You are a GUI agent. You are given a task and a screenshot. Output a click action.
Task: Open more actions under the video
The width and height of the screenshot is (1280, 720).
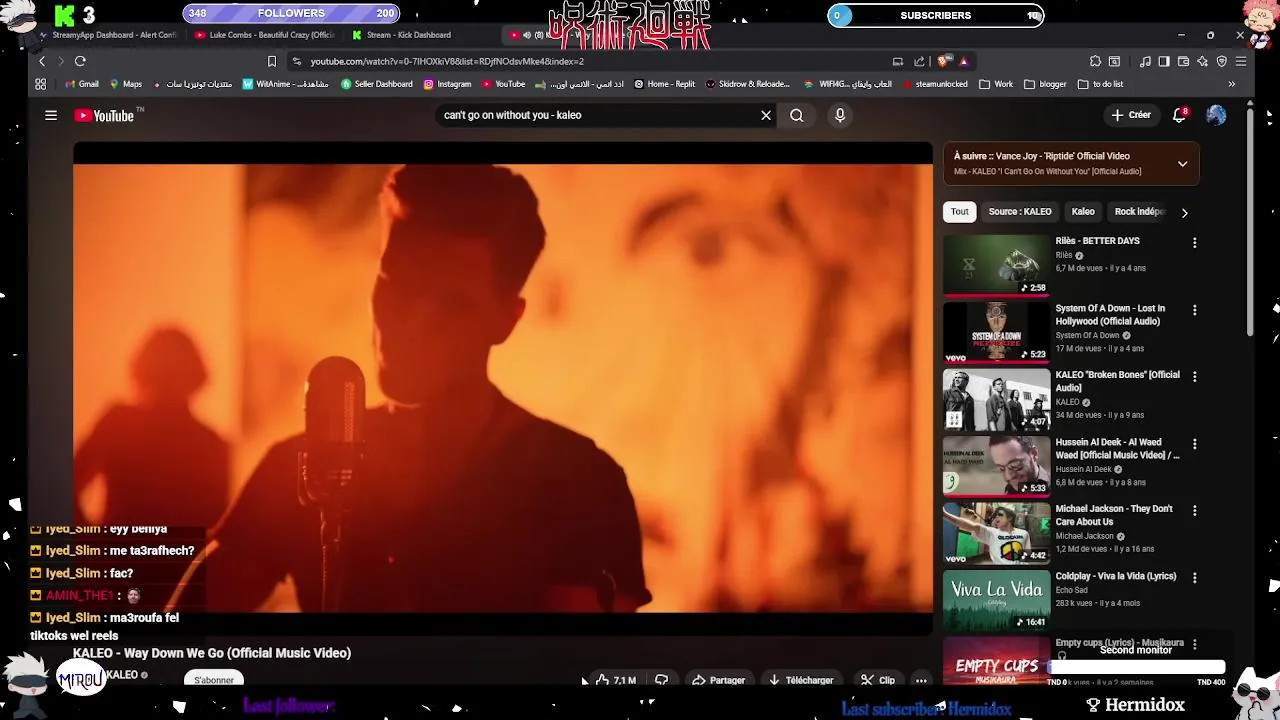click(921, 680)
